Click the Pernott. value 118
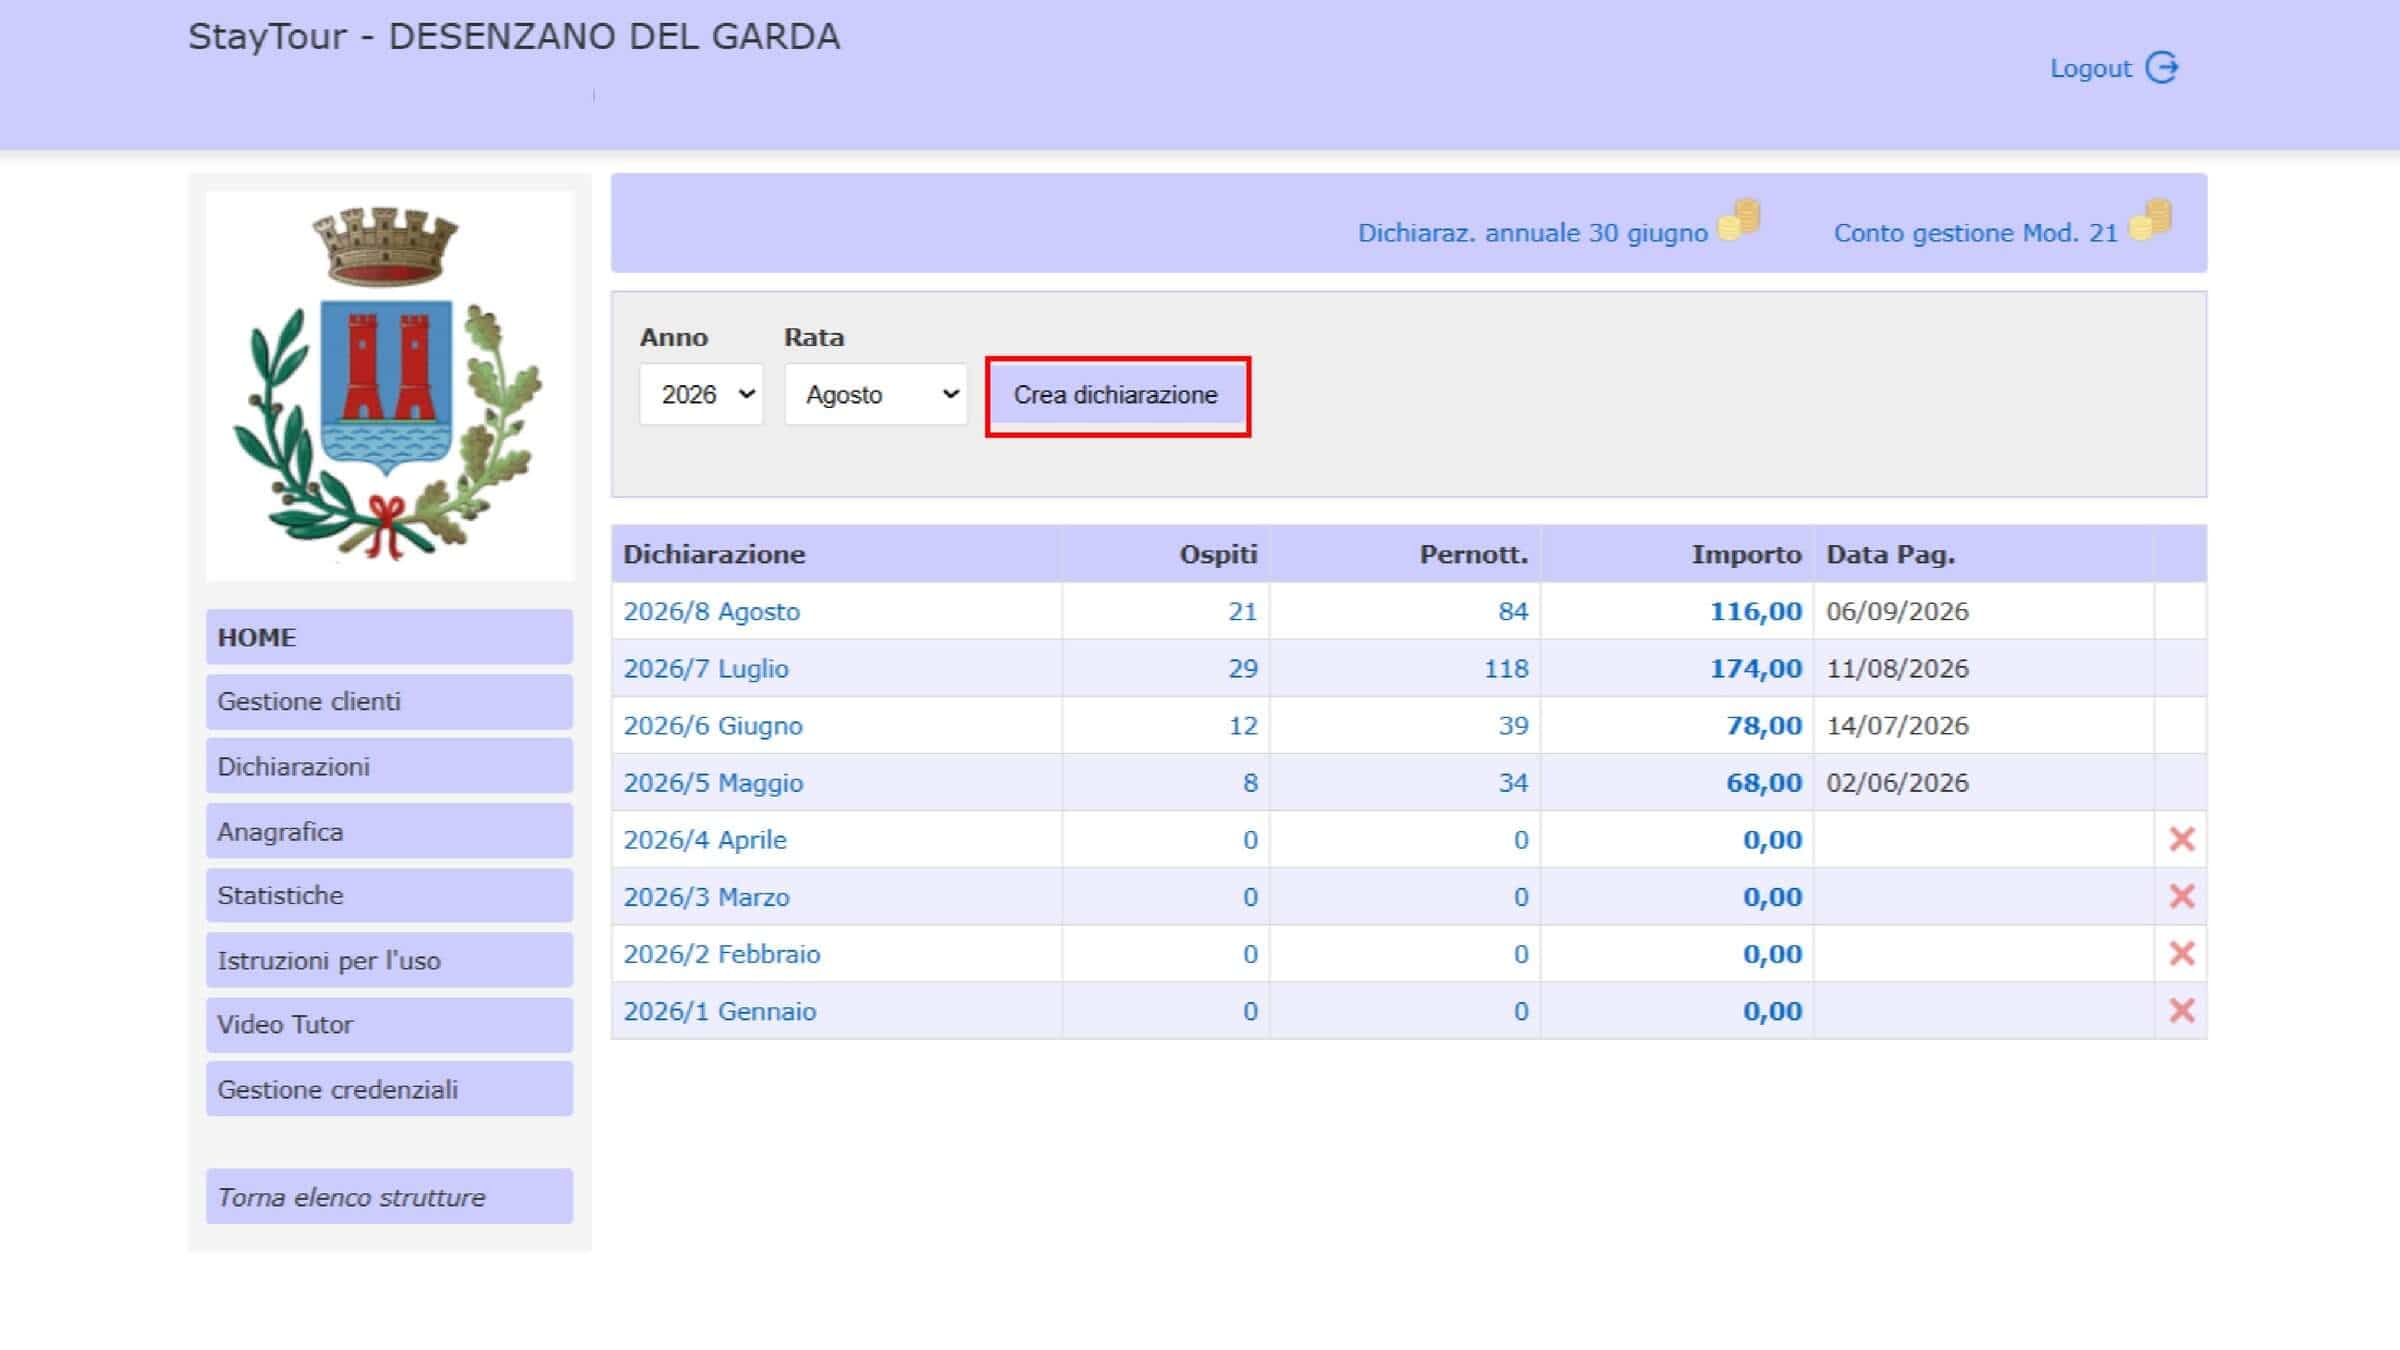The height and width of the screenshot is (1350, 2400). coord(1506,668)
